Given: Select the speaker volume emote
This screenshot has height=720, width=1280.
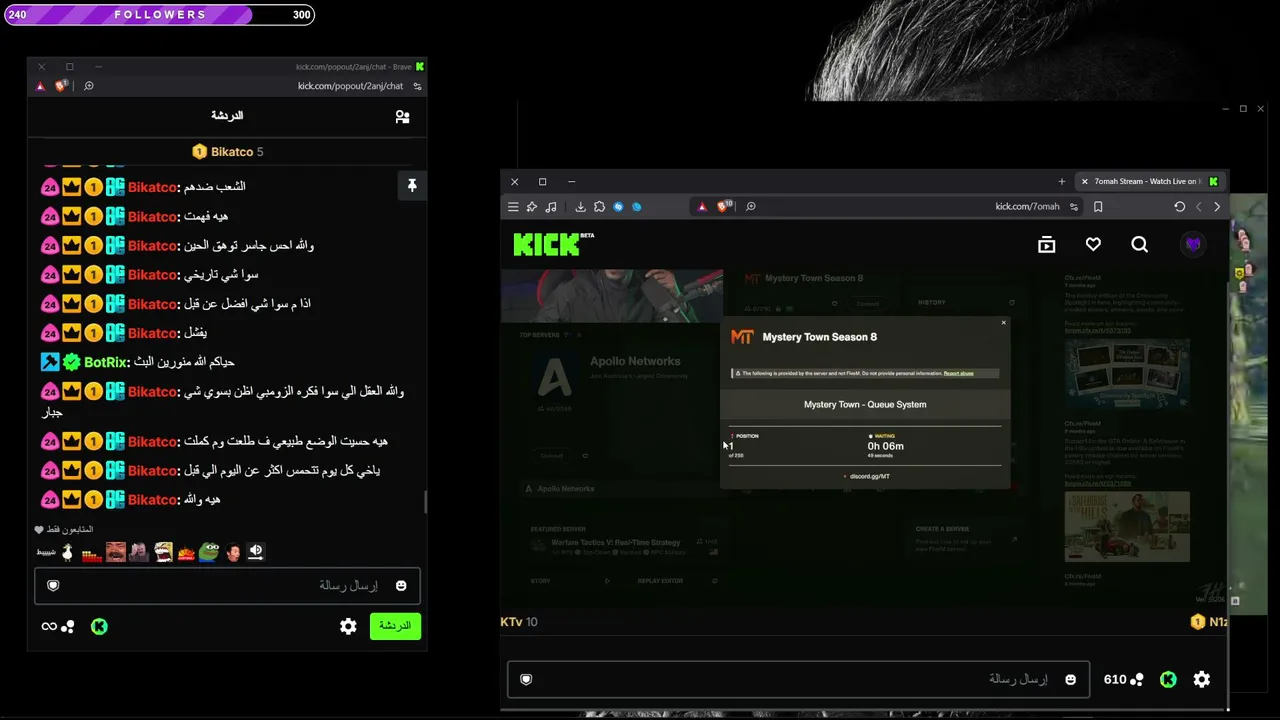Looking at the screenshot, I should (255, 551).
